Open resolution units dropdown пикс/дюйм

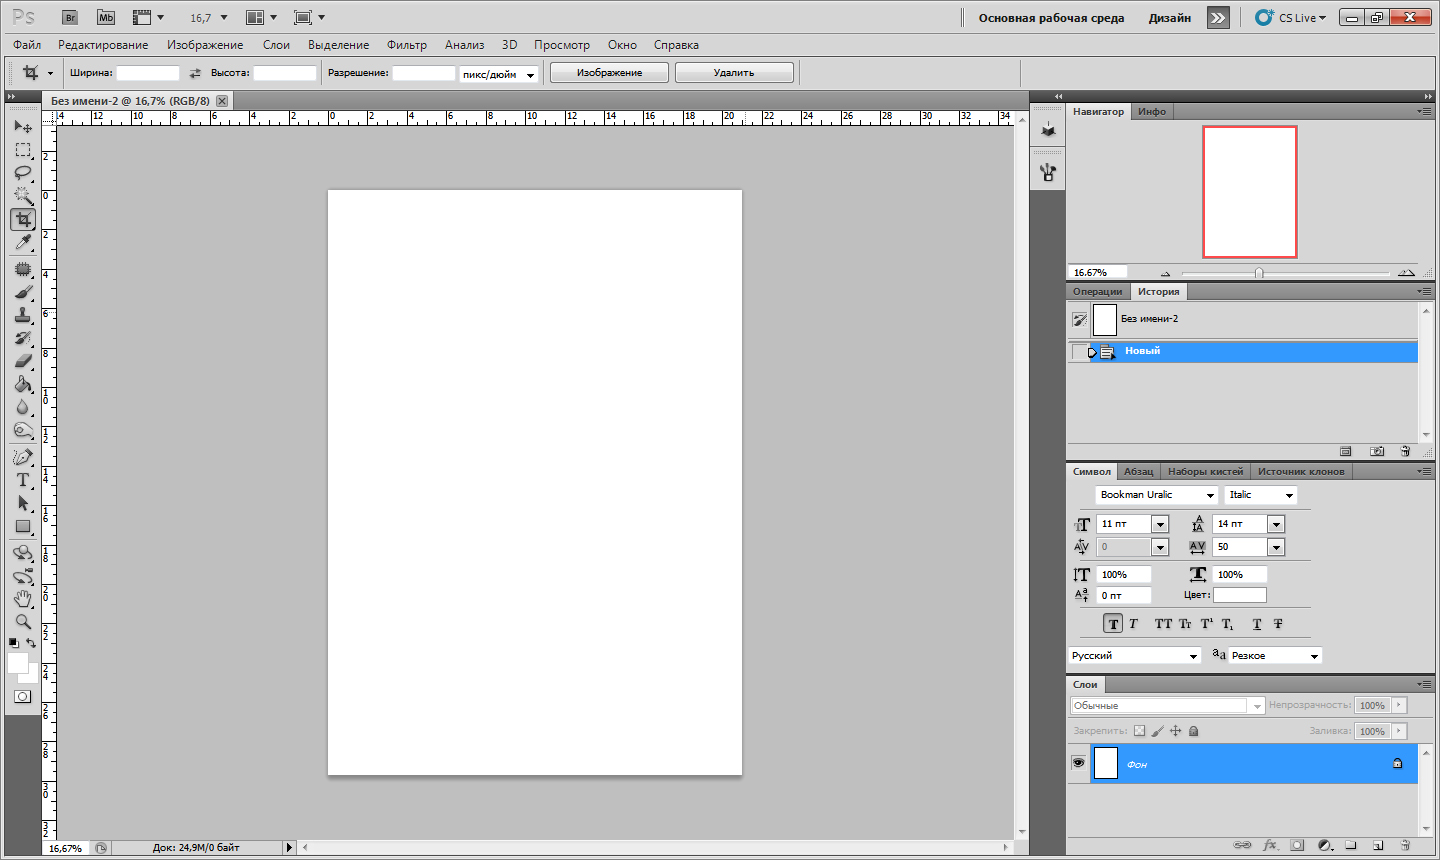coord(498,74)
